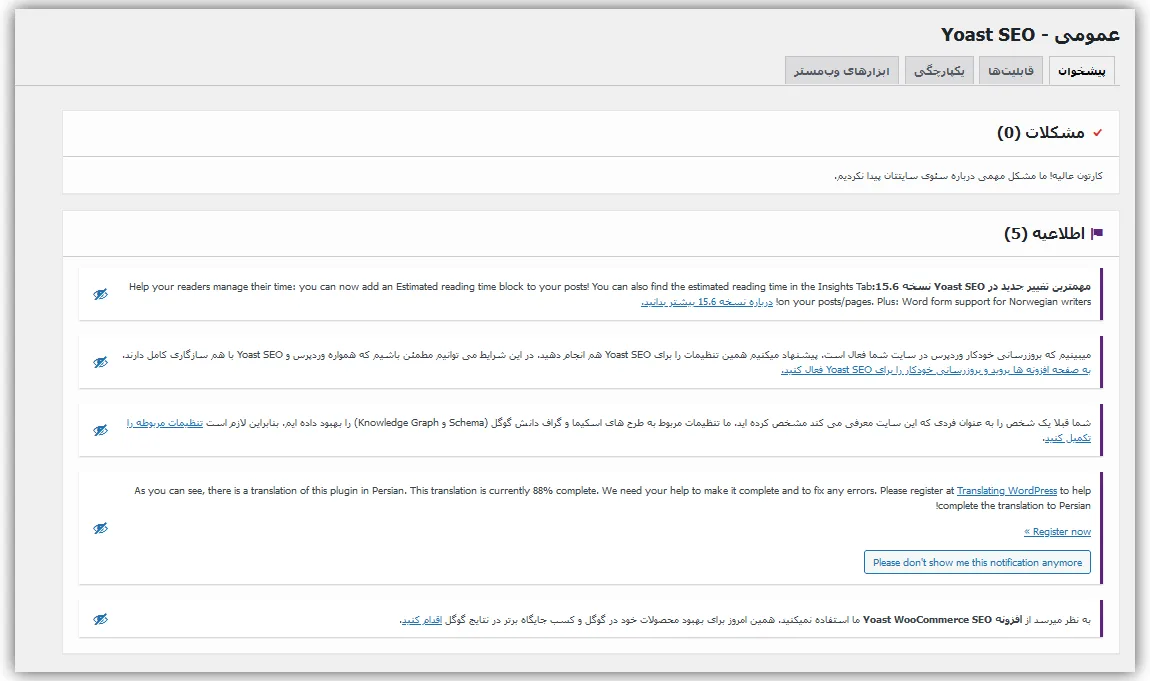Click the Register now link
Viewport: 1150px width, 681px height.
pyautogui.click(x=1058, y=531)
